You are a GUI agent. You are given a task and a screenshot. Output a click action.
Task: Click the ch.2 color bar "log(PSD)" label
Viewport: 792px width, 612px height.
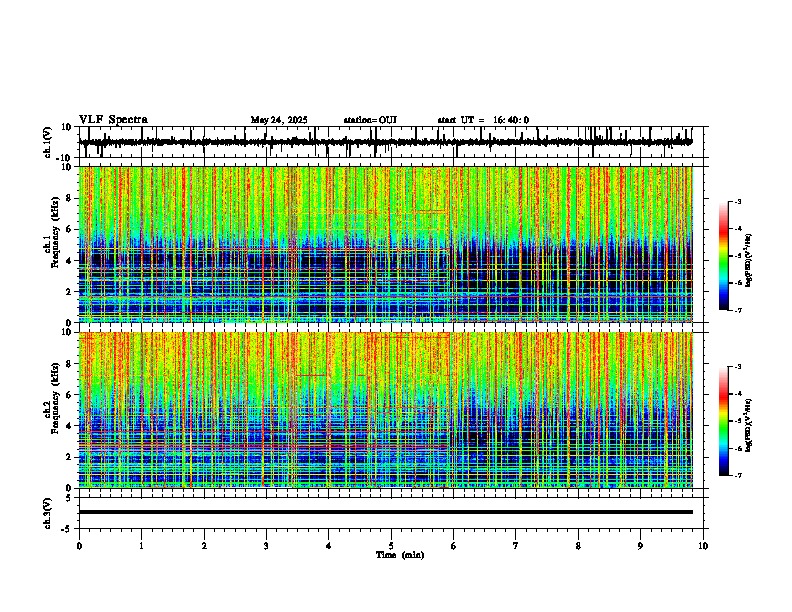(x=749, y=425)
